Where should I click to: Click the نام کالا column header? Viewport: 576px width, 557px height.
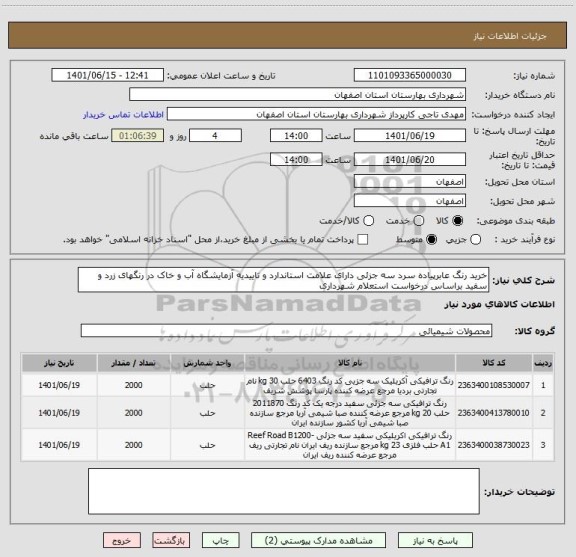pos(350,363)
